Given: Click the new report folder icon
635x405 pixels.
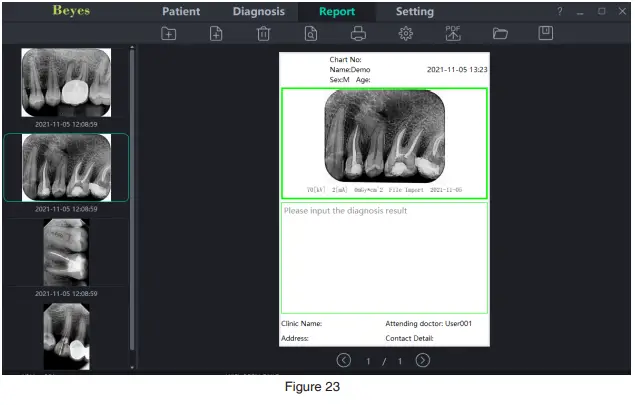Looking at the screenshot, I should (169, 34).
